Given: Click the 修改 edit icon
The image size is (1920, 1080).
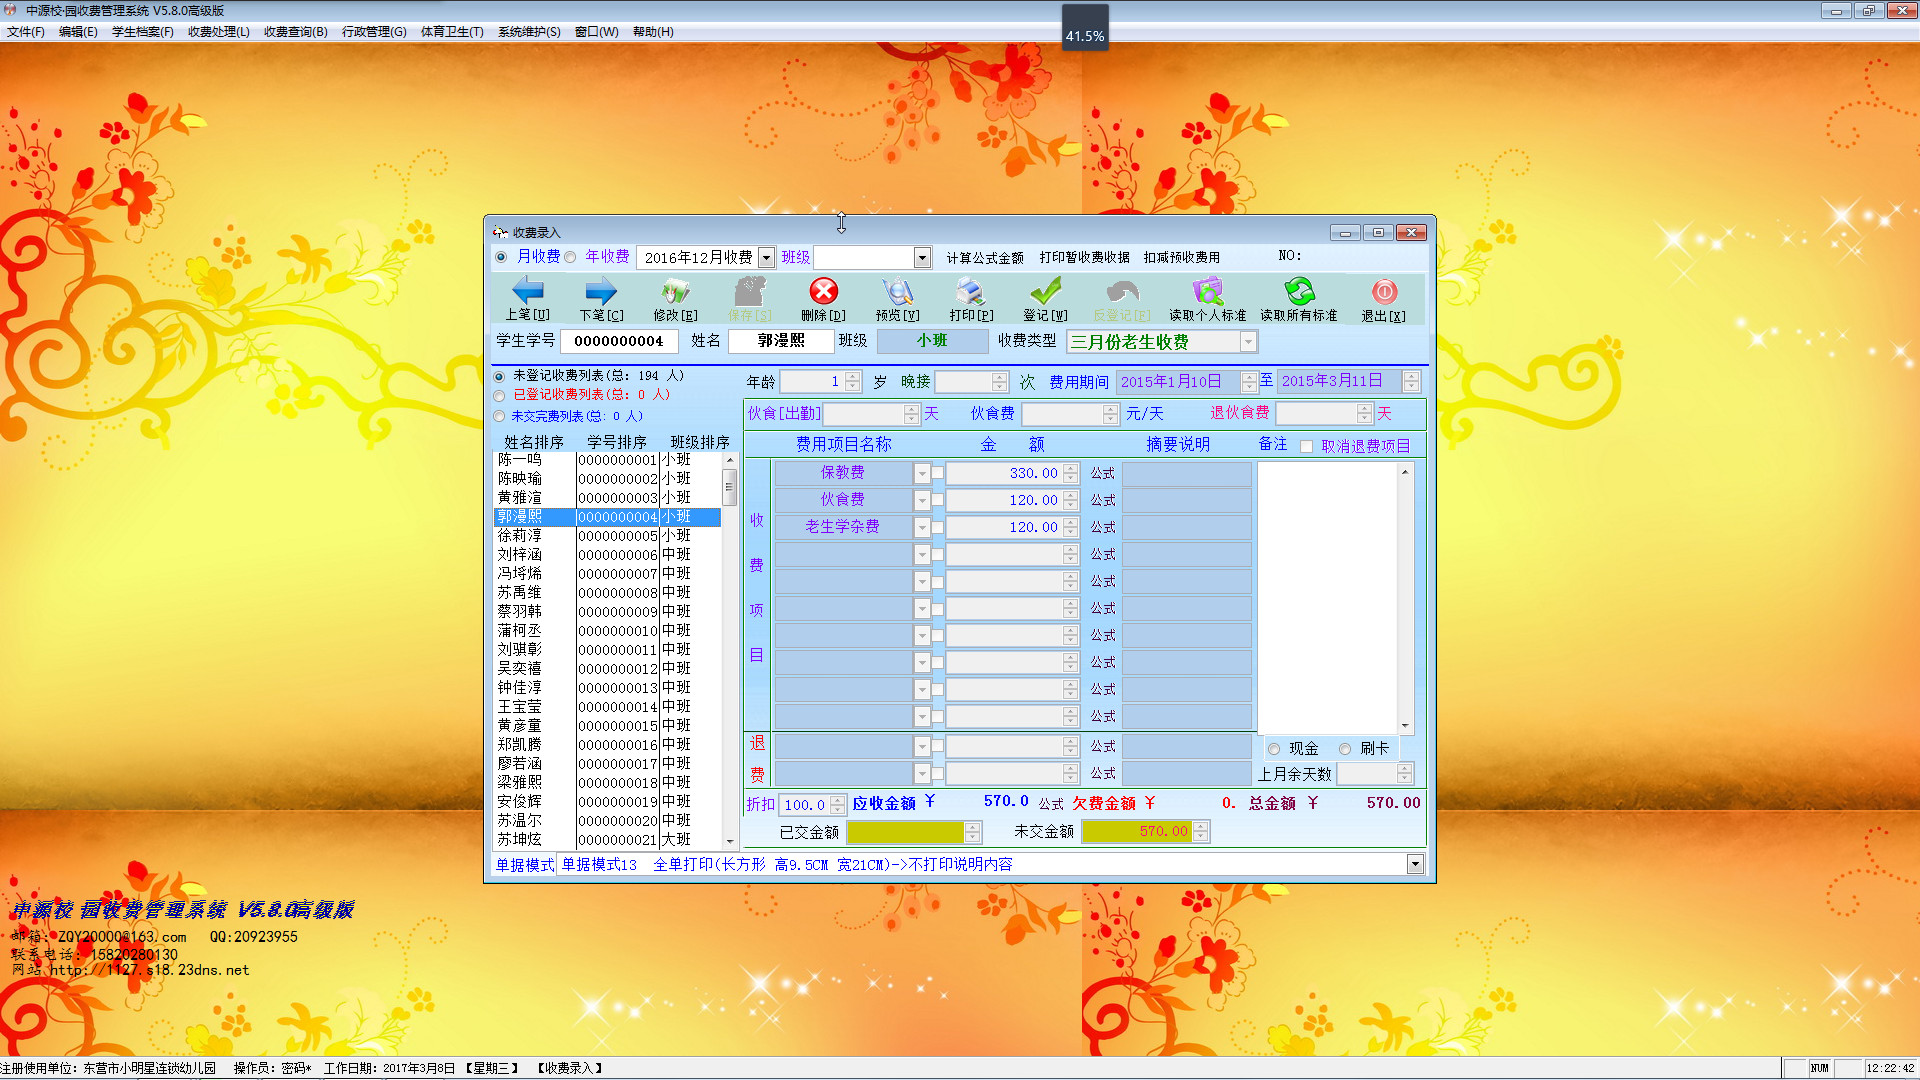Looking at the screenshot, I should coord(675,292).
